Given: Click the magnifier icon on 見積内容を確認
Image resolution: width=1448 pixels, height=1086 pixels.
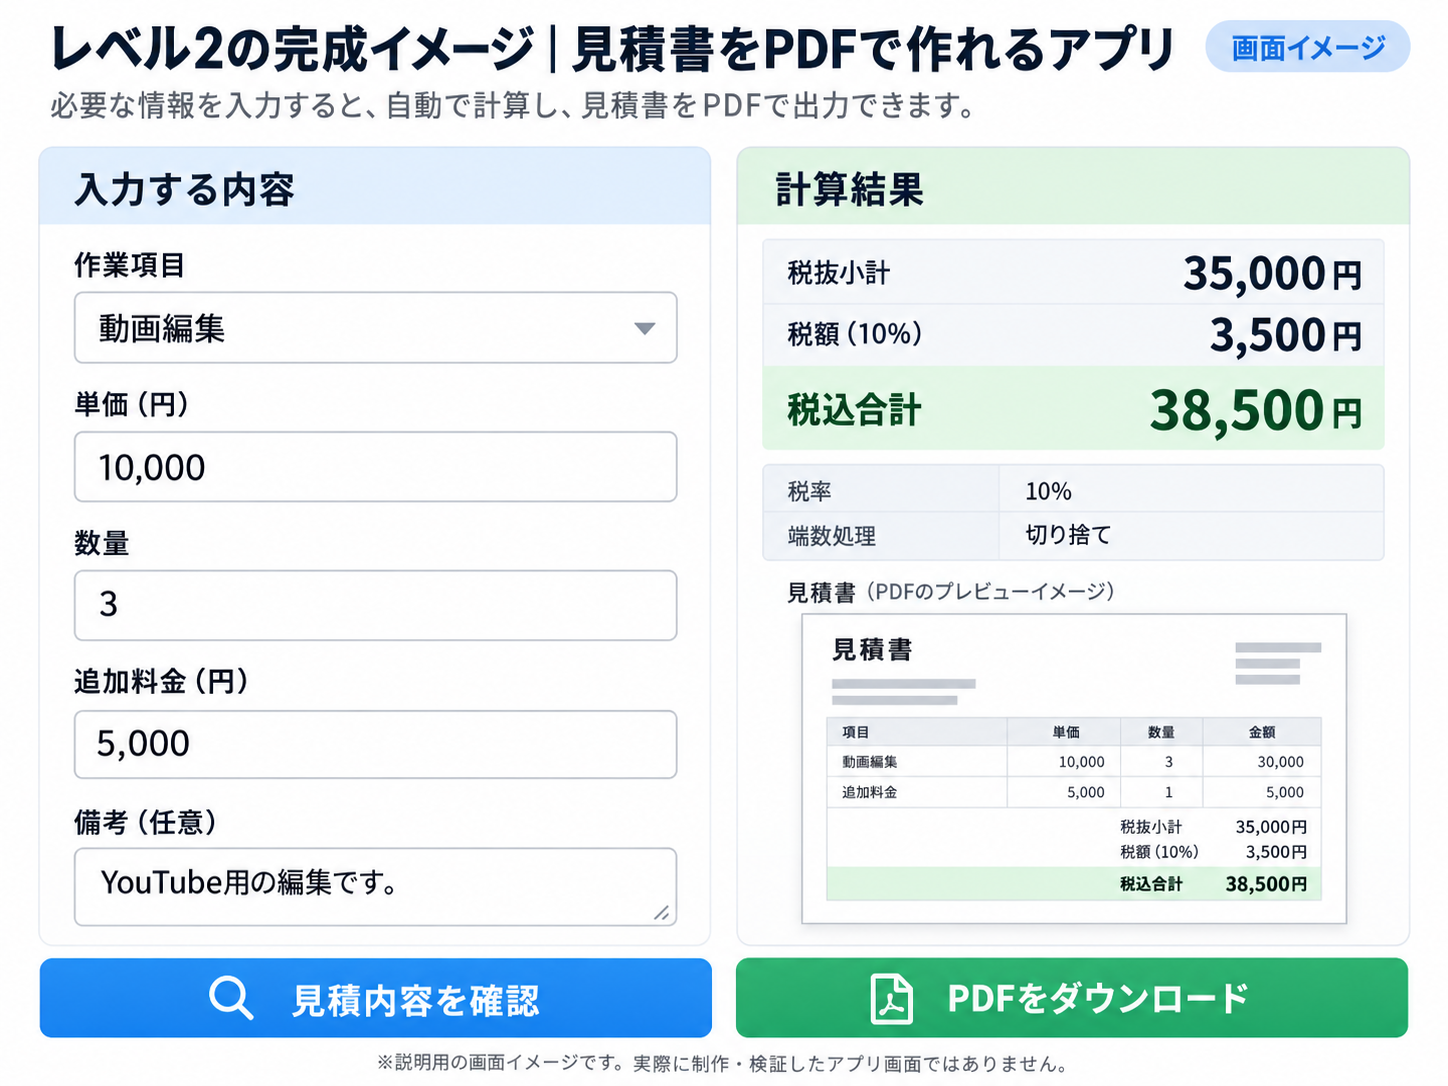Looking at the screenshot, I should (231, 998).
